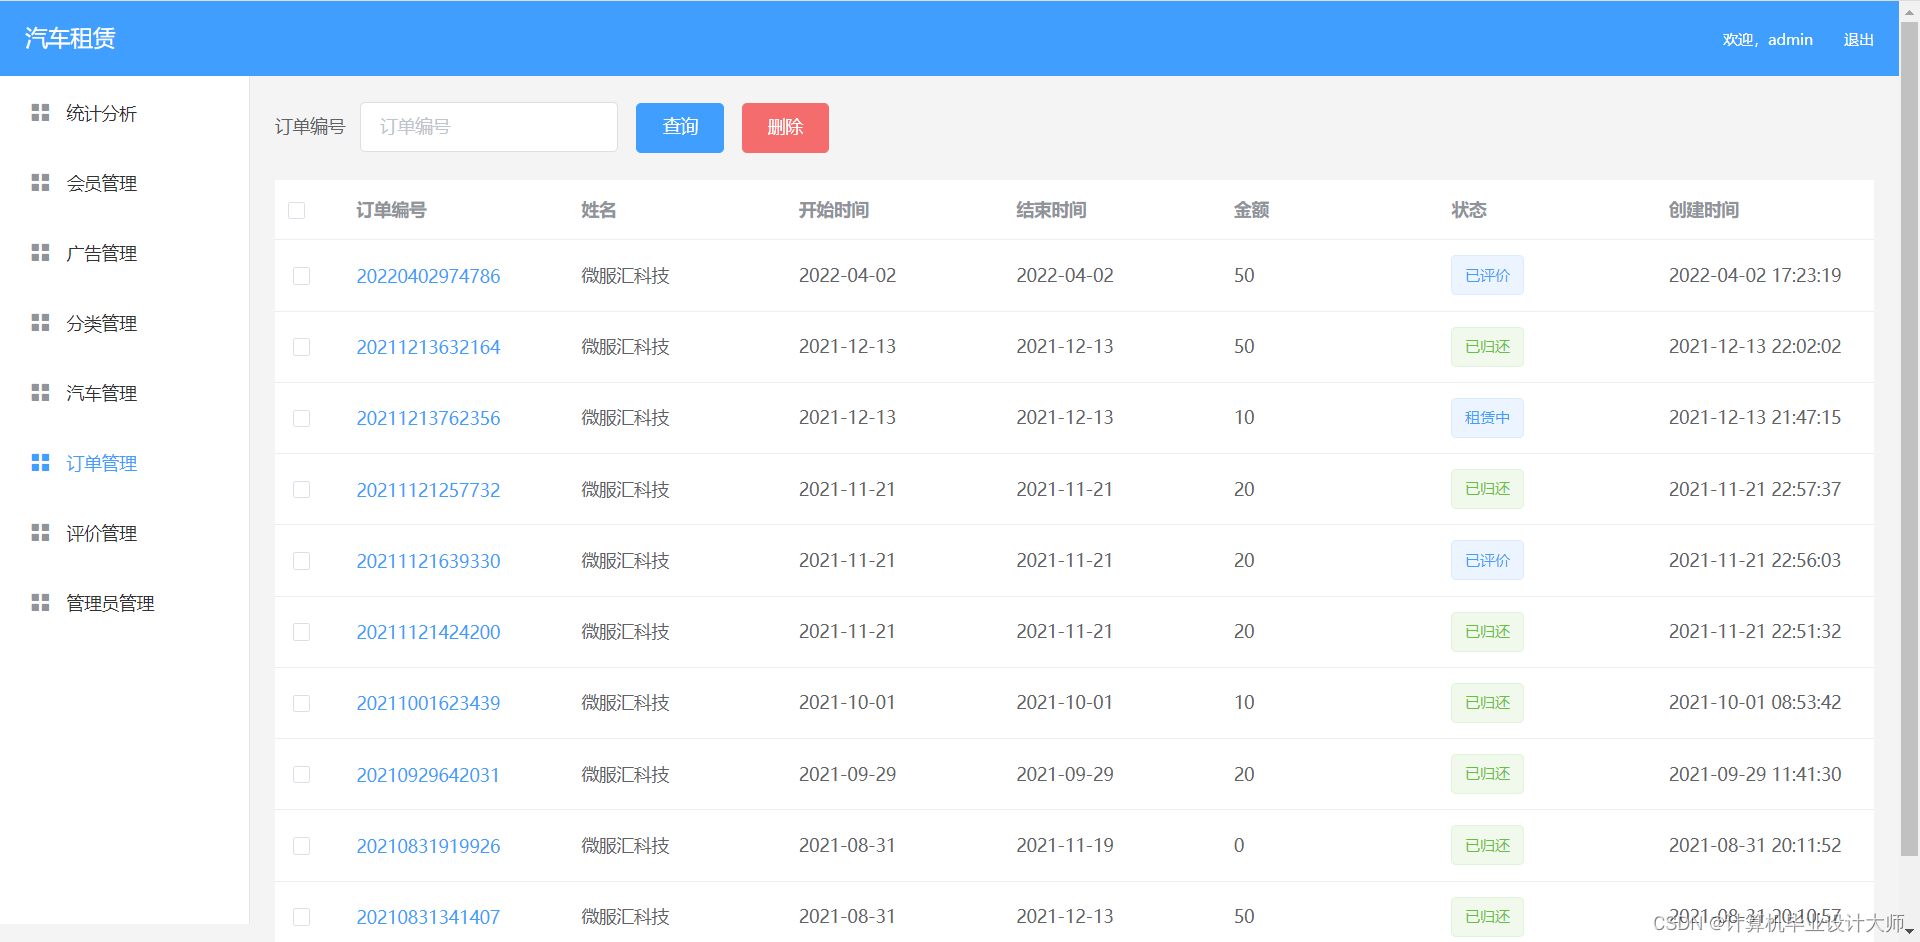
Task: Click the grid icon beside 管理员管理
Action: (x=40, y=603)
